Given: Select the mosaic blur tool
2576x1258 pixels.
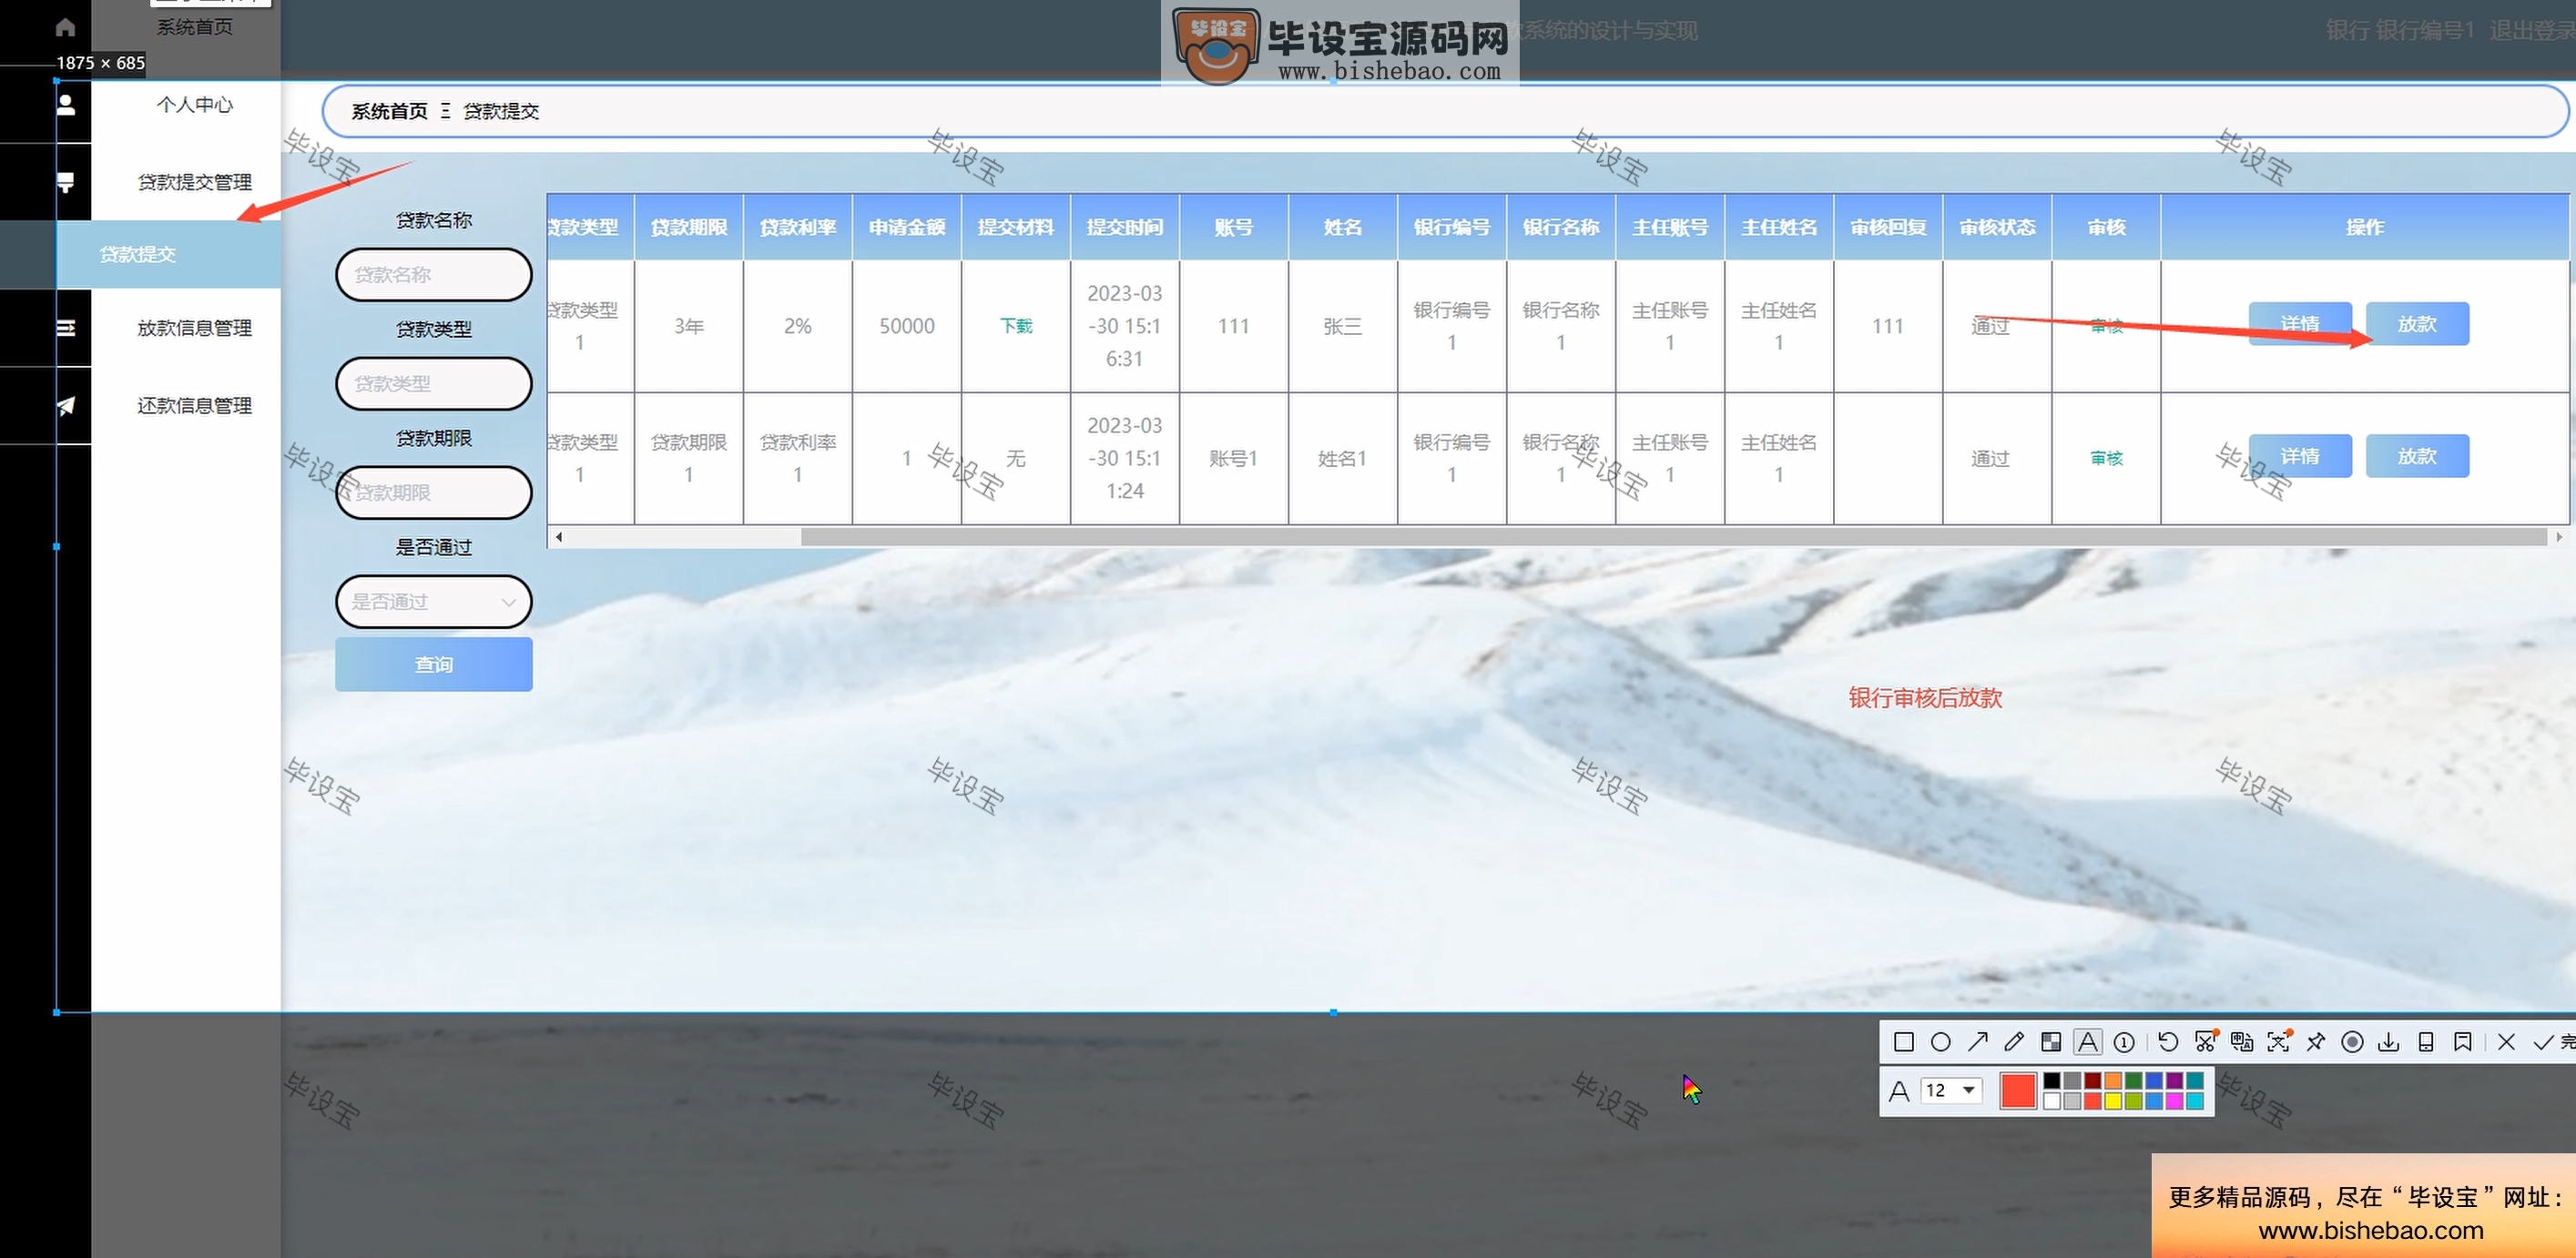Looking at the screenshot, I should [x=2051, y=1042].
